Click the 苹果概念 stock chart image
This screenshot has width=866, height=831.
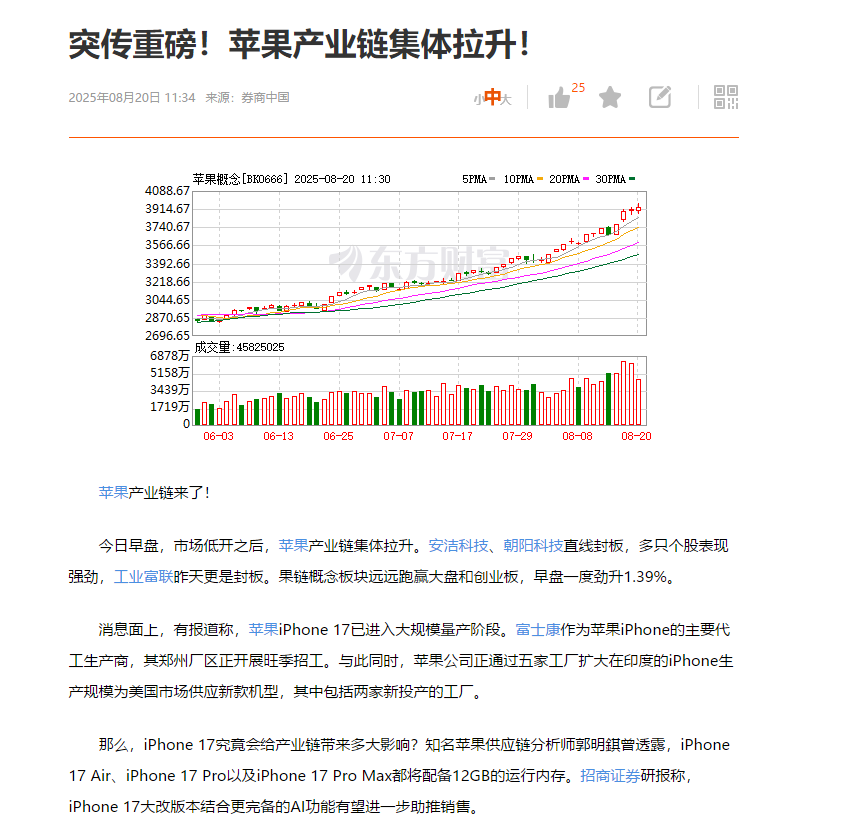(x=398, y=307)
